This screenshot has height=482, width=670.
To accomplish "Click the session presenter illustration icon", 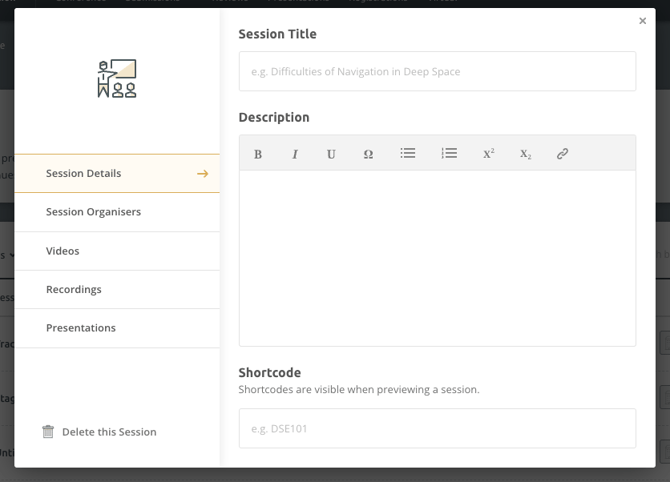I will click(117, 79).
